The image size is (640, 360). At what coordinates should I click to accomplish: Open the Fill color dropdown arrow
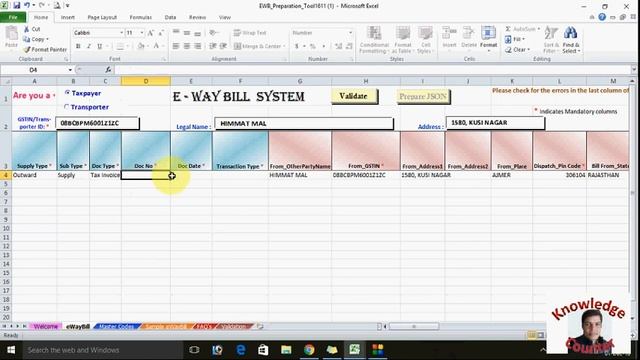click(148, 46)
